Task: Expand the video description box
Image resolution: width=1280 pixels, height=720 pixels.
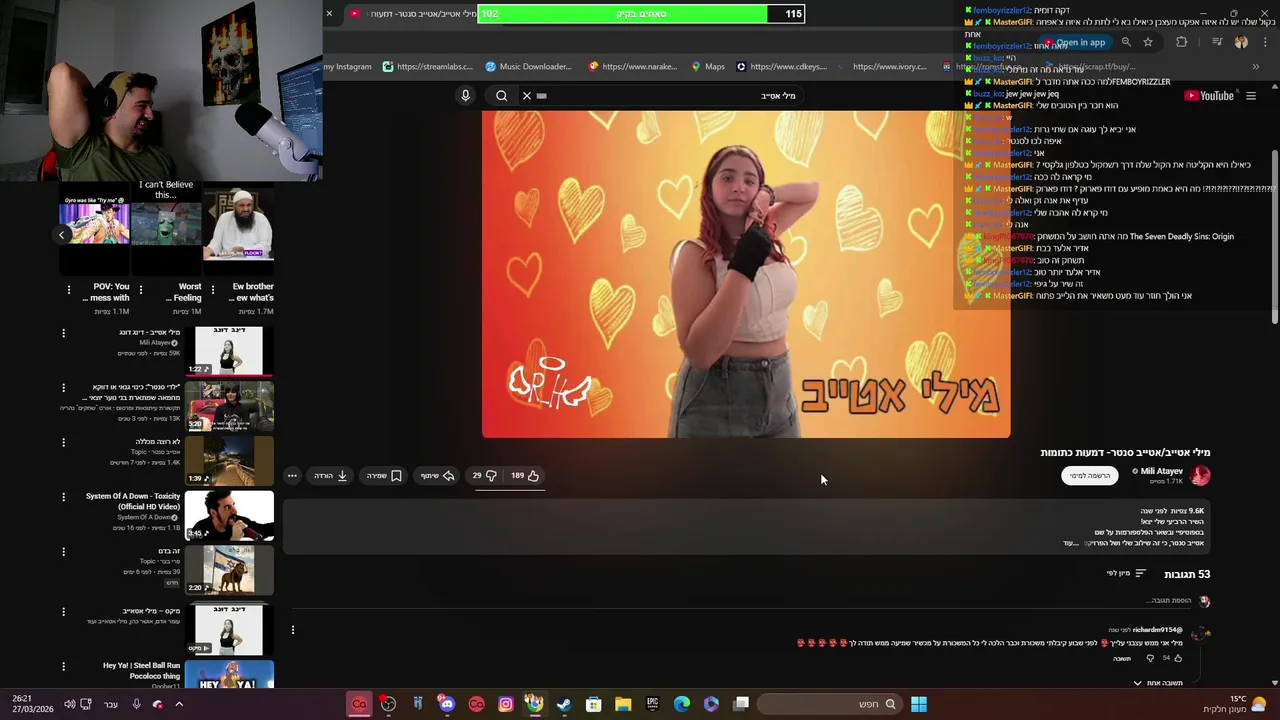Action: click(746, 526)
